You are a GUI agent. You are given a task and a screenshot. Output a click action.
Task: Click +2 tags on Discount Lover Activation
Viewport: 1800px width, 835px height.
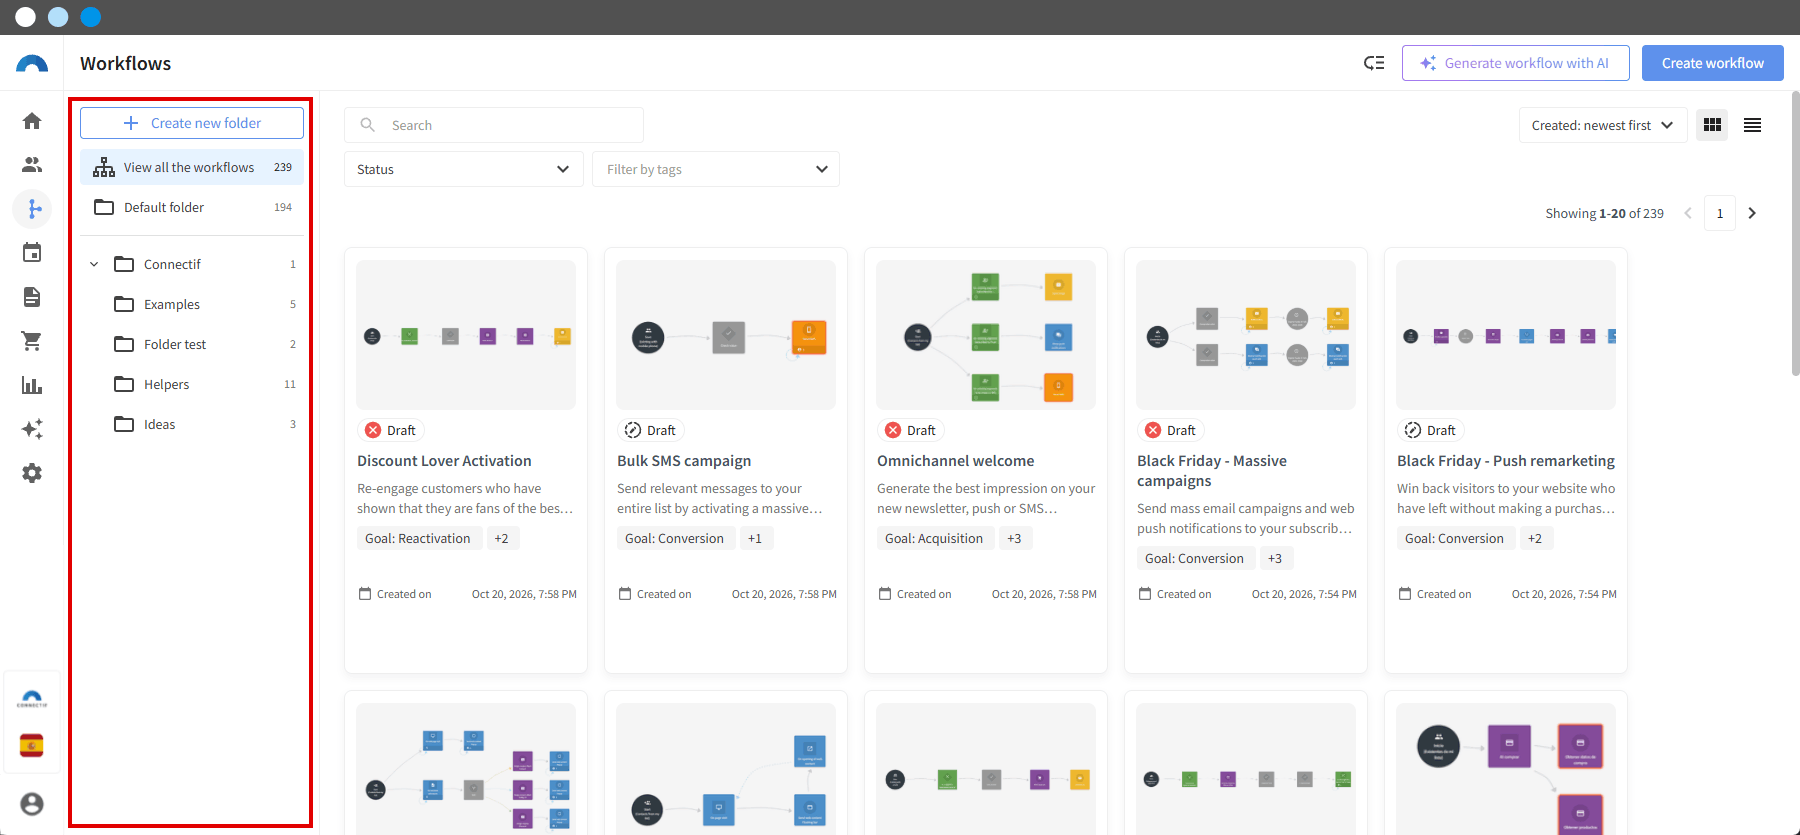pos(501,538)
